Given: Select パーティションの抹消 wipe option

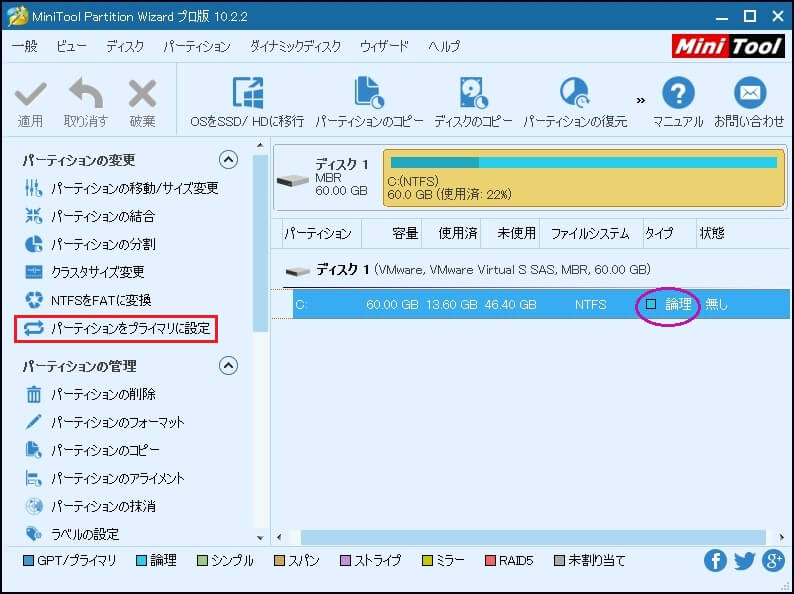Looking at the screenshot, I should (90, 506).
